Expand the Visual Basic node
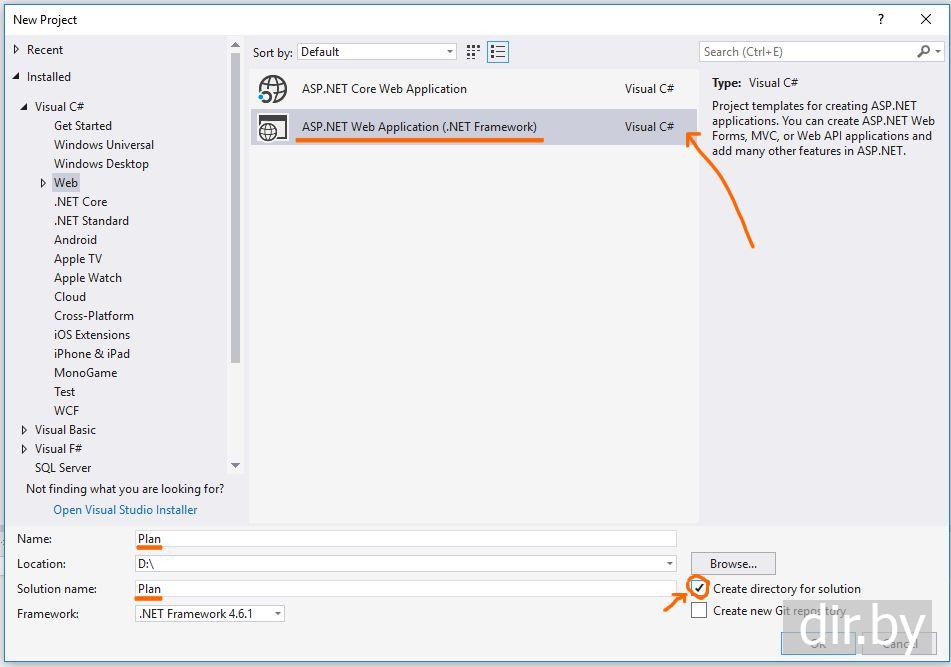951x667 pixels. (24, 430)
